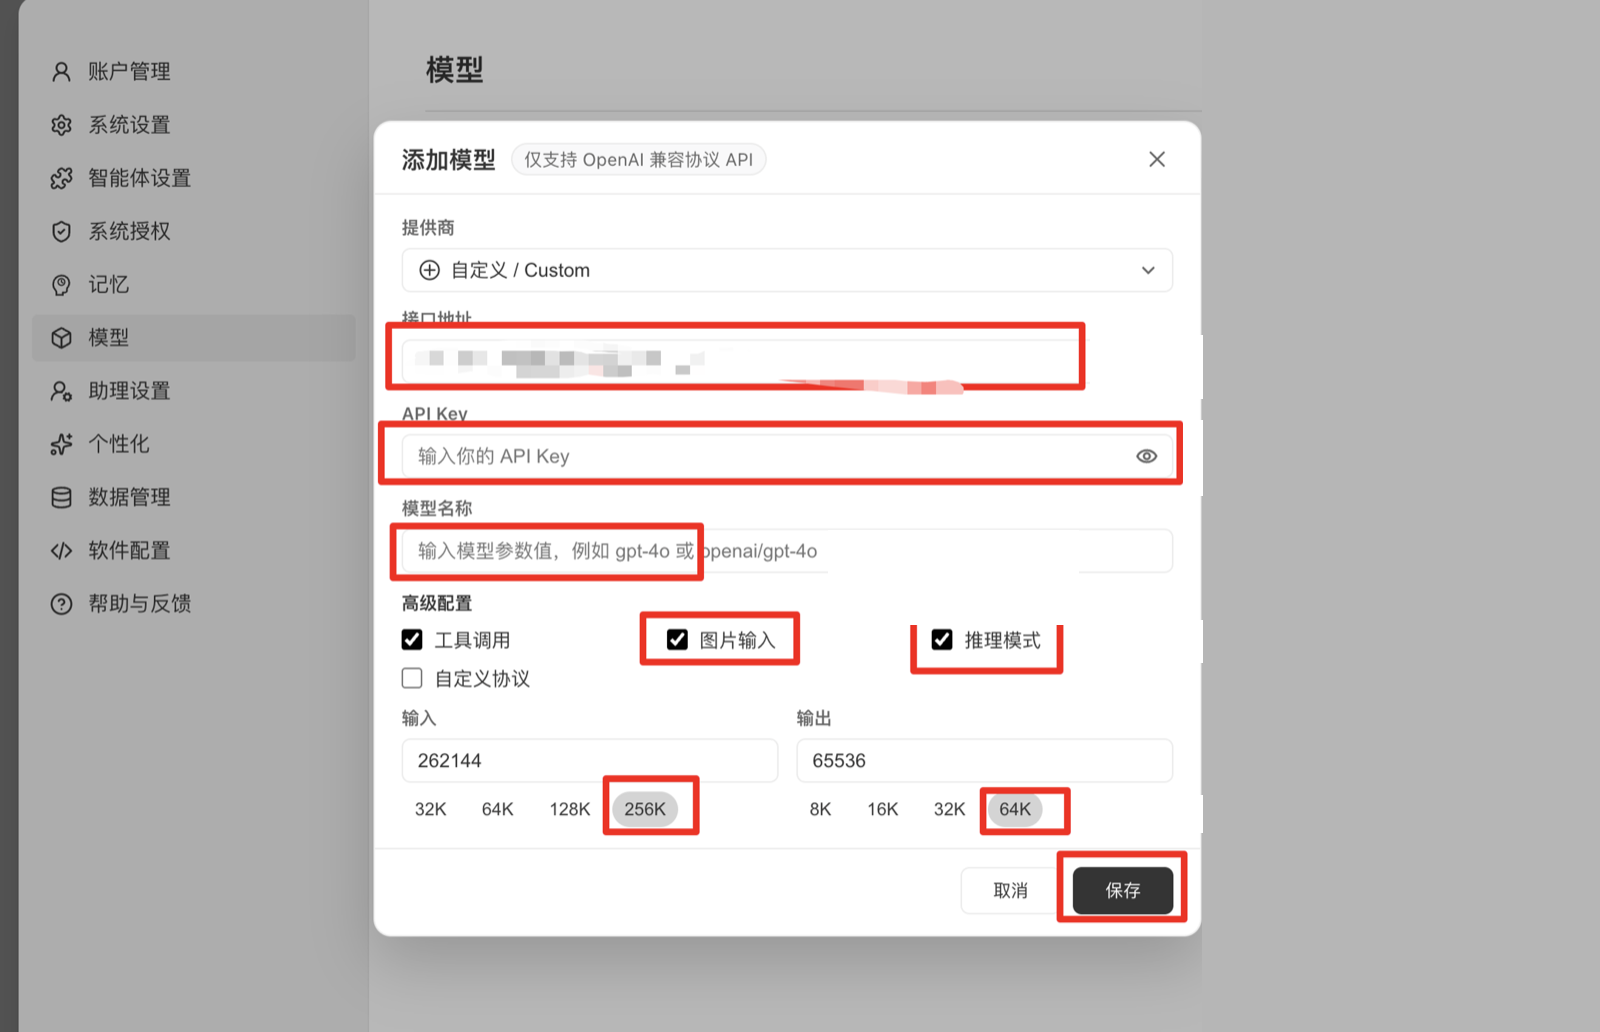Screen dimensions: 1600x1032
Task: Click the personalization sparkle icon
Action: (x=61, y=444)
